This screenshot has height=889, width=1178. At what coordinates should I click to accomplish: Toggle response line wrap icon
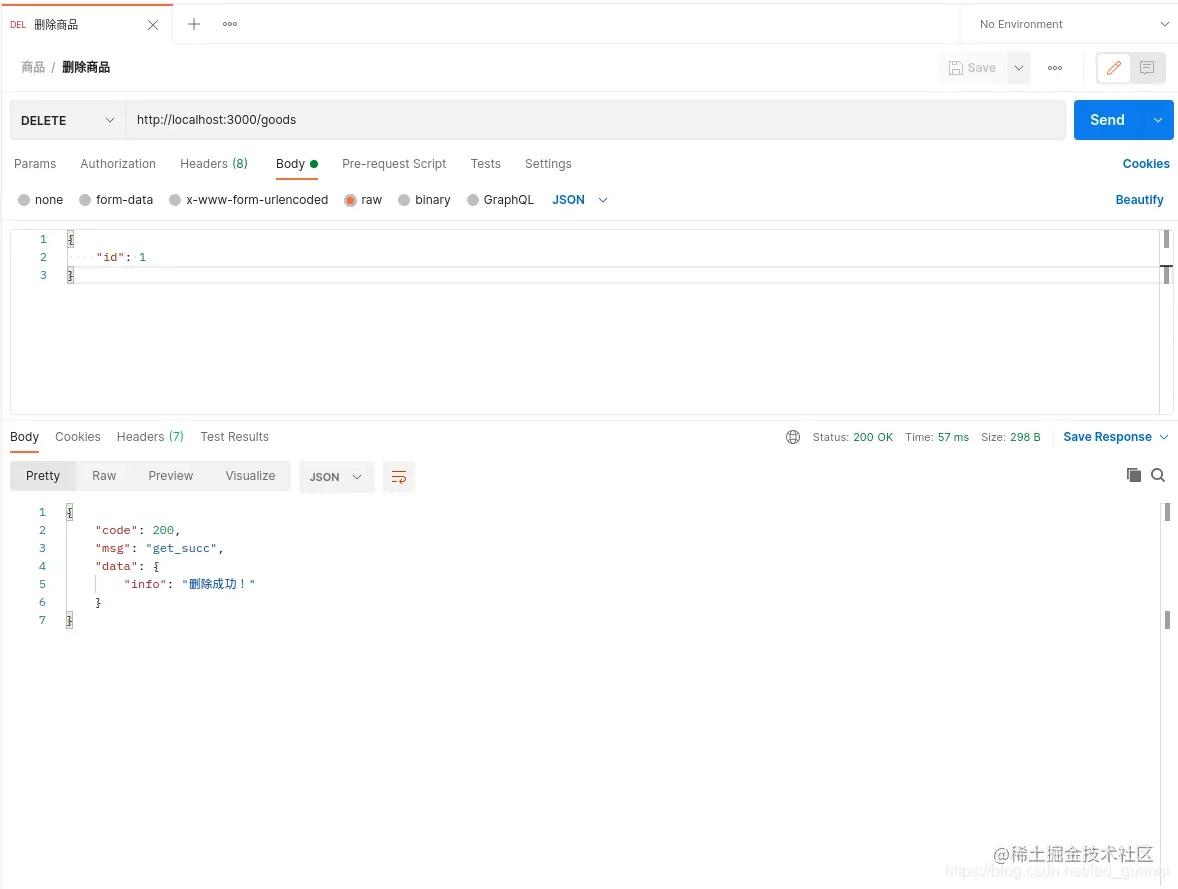point(399,476)
